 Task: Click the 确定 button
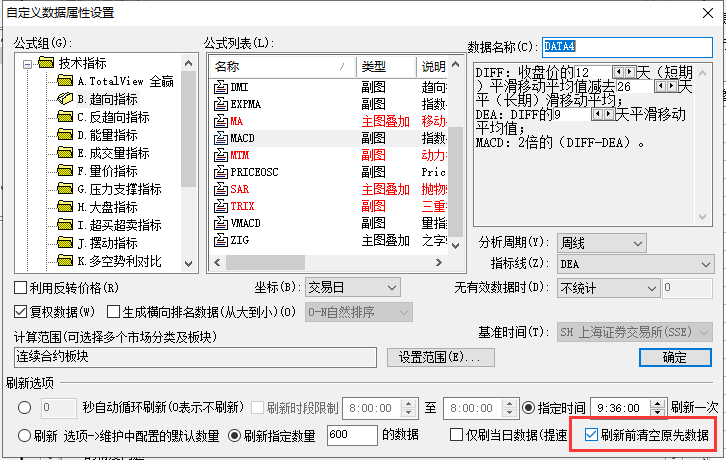675,358
